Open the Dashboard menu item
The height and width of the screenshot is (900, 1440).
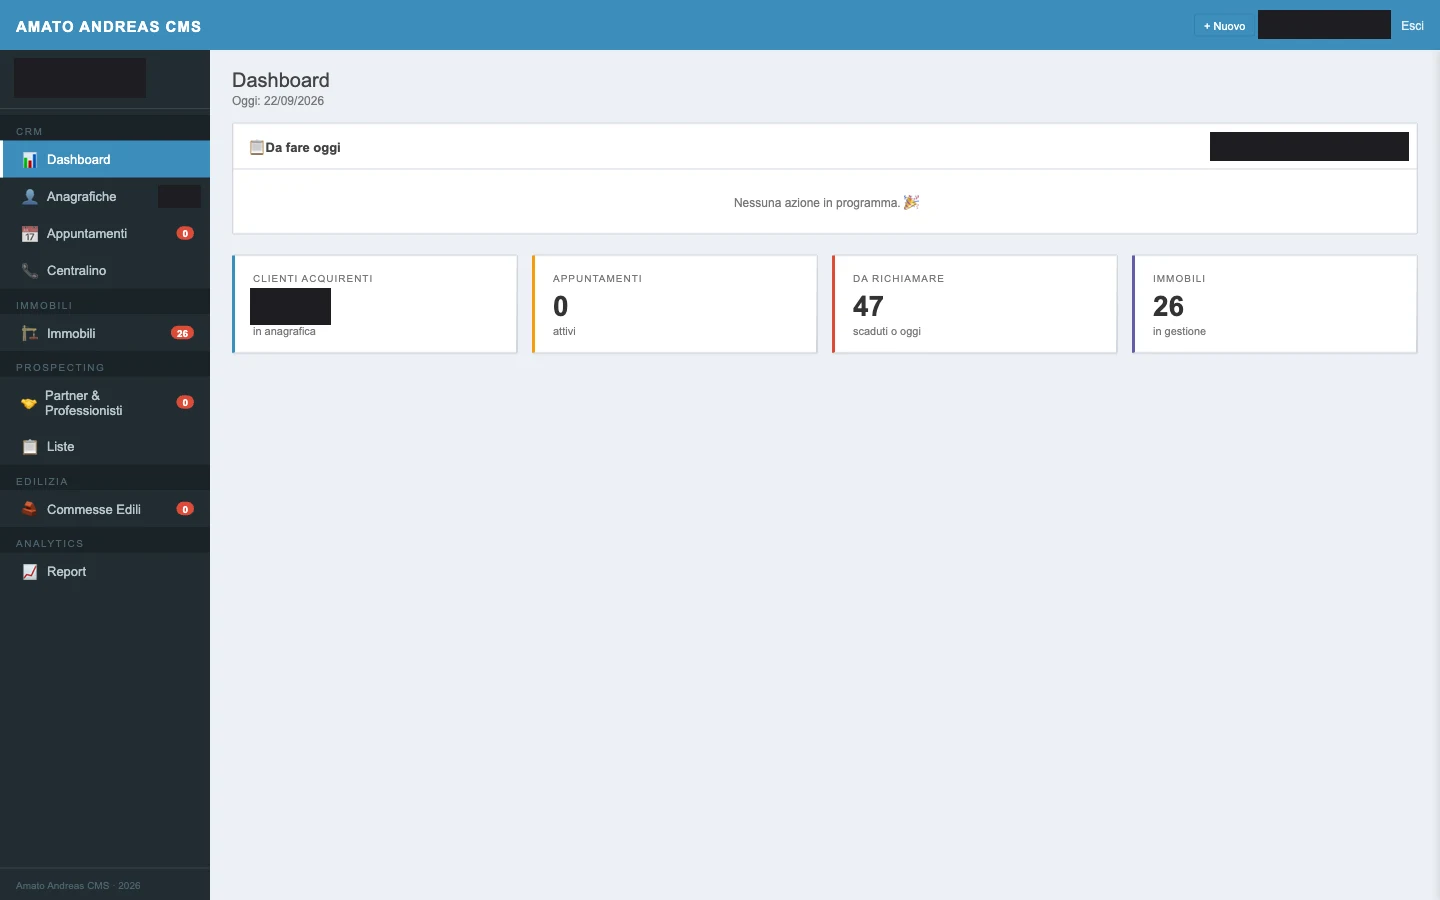pos(105,160)
